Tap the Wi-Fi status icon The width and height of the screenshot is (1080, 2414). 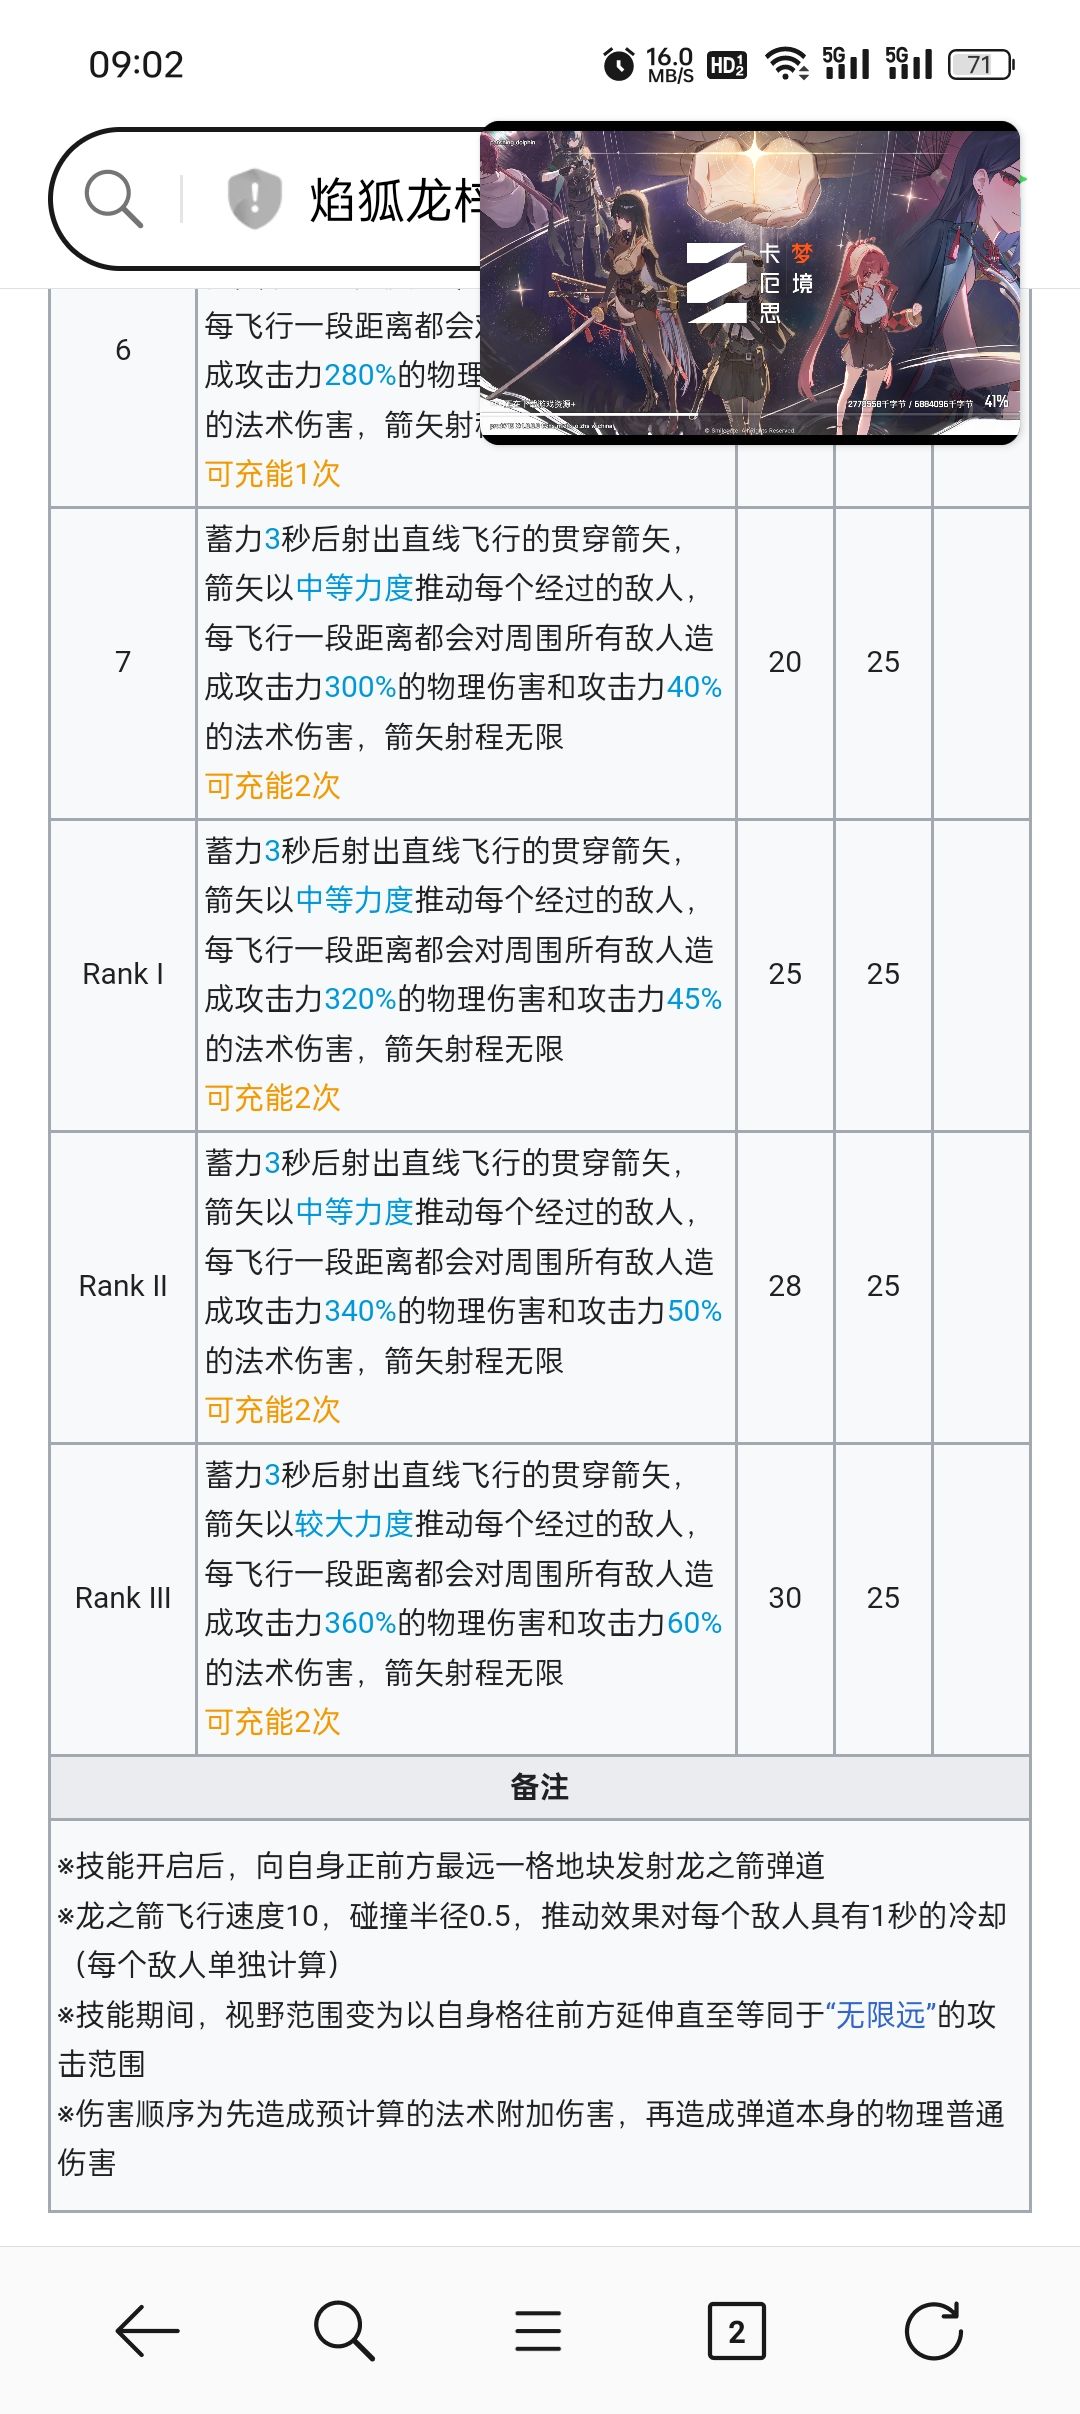[787, 64]
